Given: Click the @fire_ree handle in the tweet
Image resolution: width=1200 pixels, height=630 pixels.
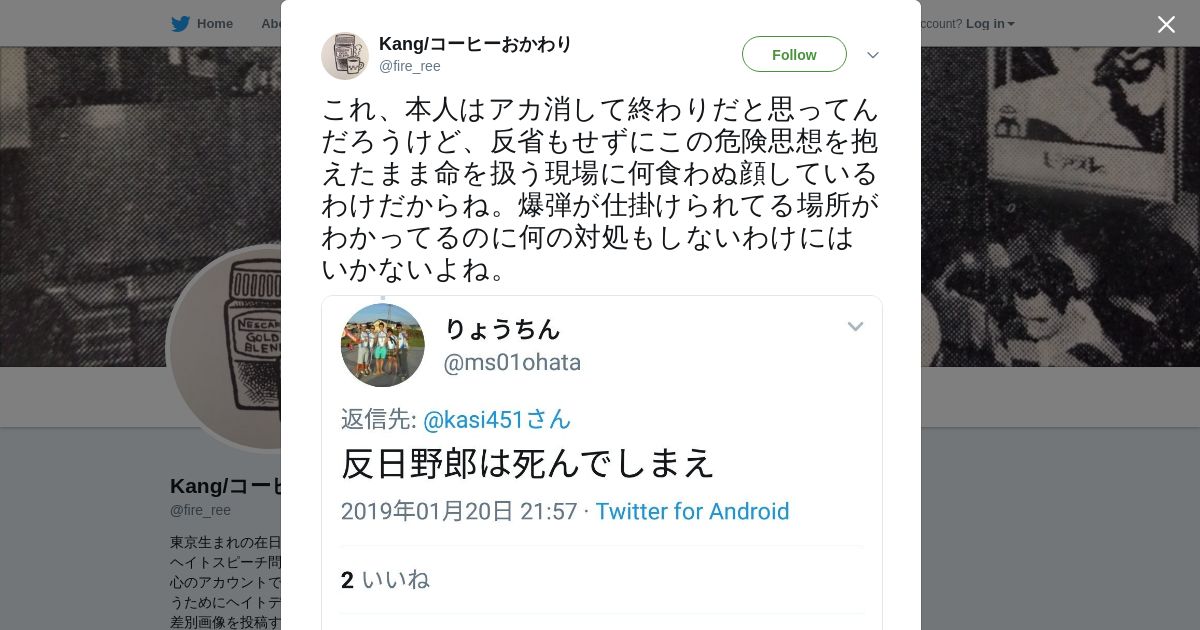Looking at the screenshot, I should [x=409, y=66].
